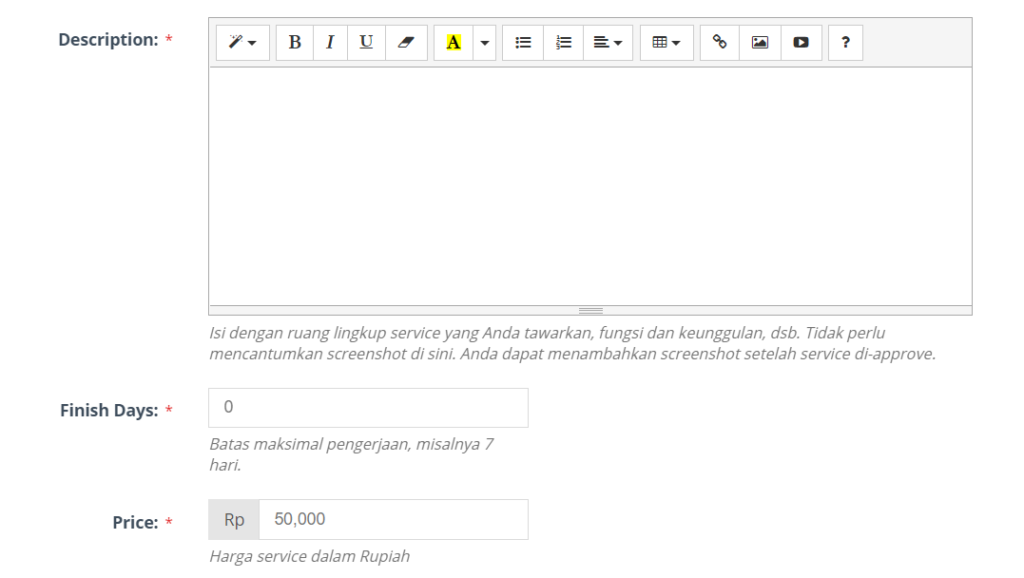
Task: Insert a hyperlink with link icon
Action: (720, 42)
